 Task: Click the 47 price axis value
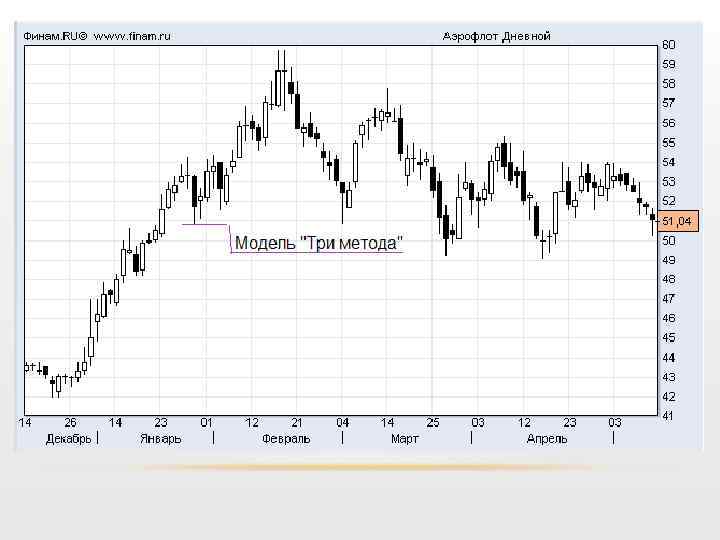[x=668, y=298]
